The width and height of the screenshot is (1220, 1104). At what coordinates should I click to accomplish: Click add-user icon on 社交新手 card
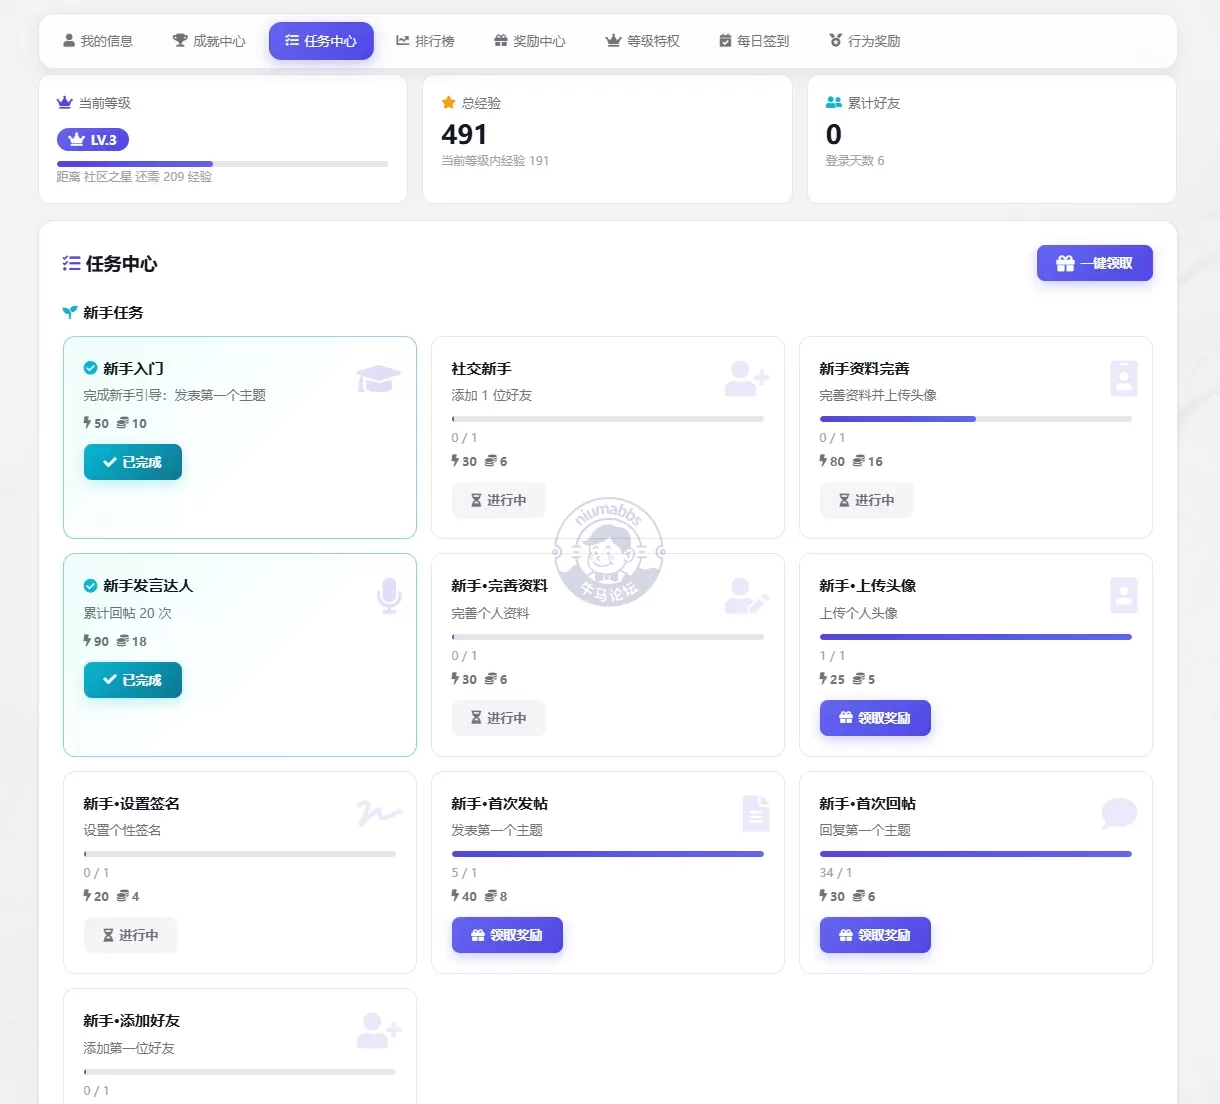pos(747,379)
